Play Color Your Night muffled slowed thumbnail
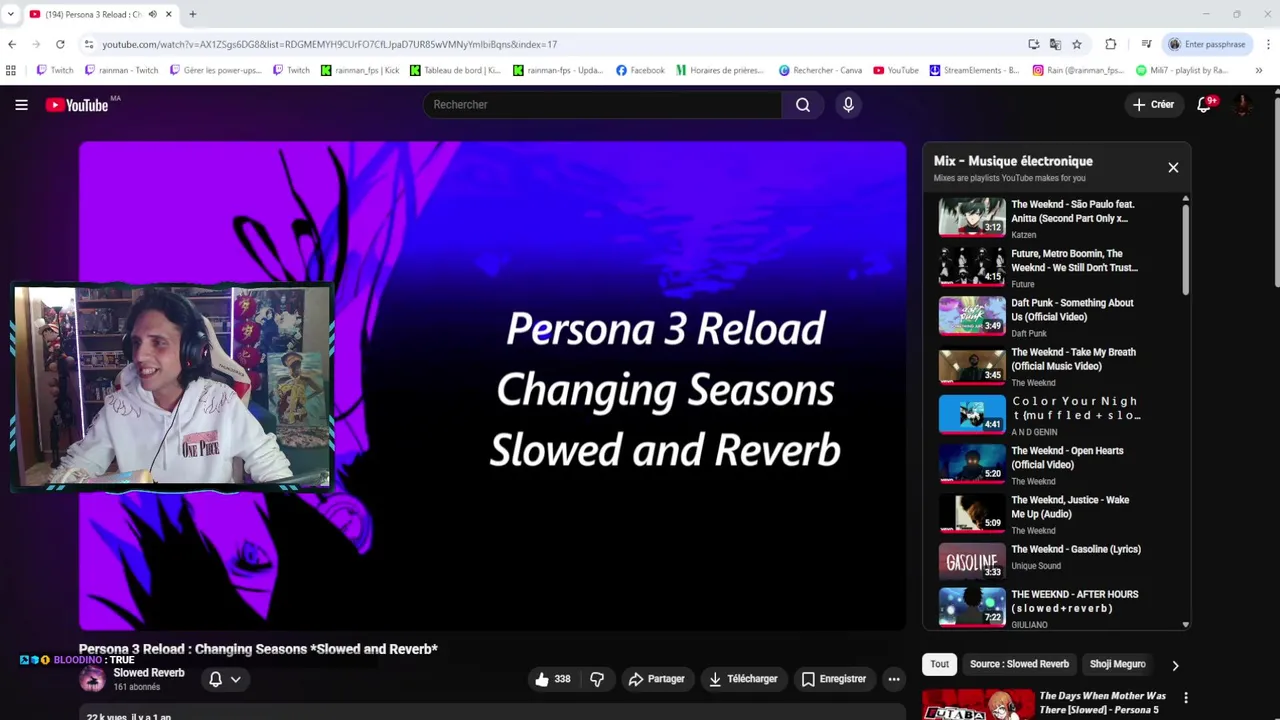Image resolution: width=1280 pixels, height=720 pixels. click(x=972, y=414)
